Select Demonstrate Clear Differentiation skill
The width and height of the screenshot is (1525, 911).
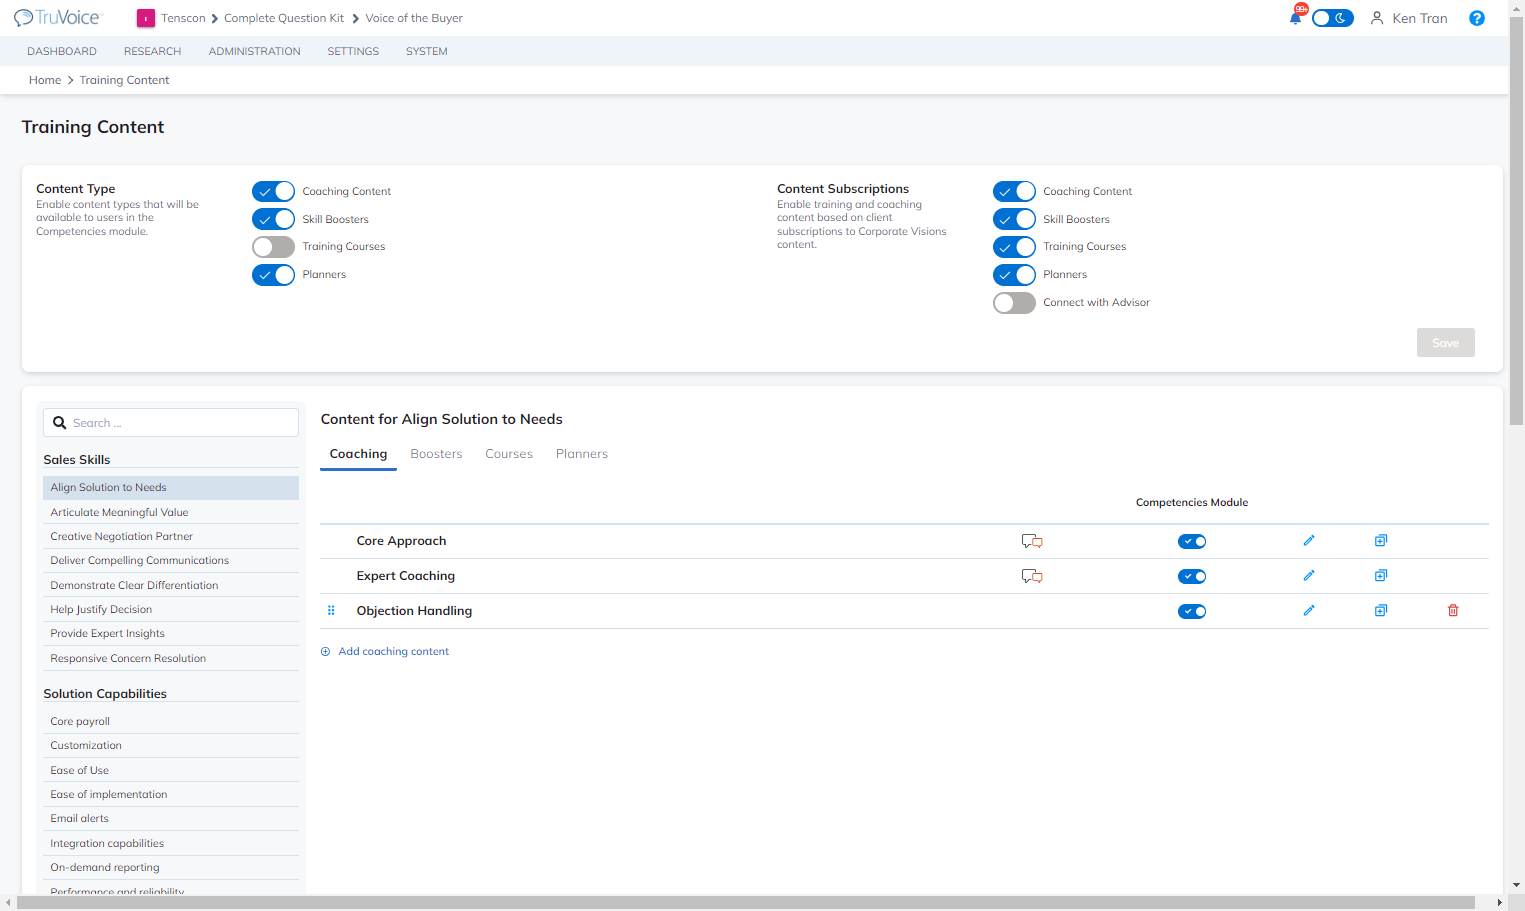click(171, 585)
